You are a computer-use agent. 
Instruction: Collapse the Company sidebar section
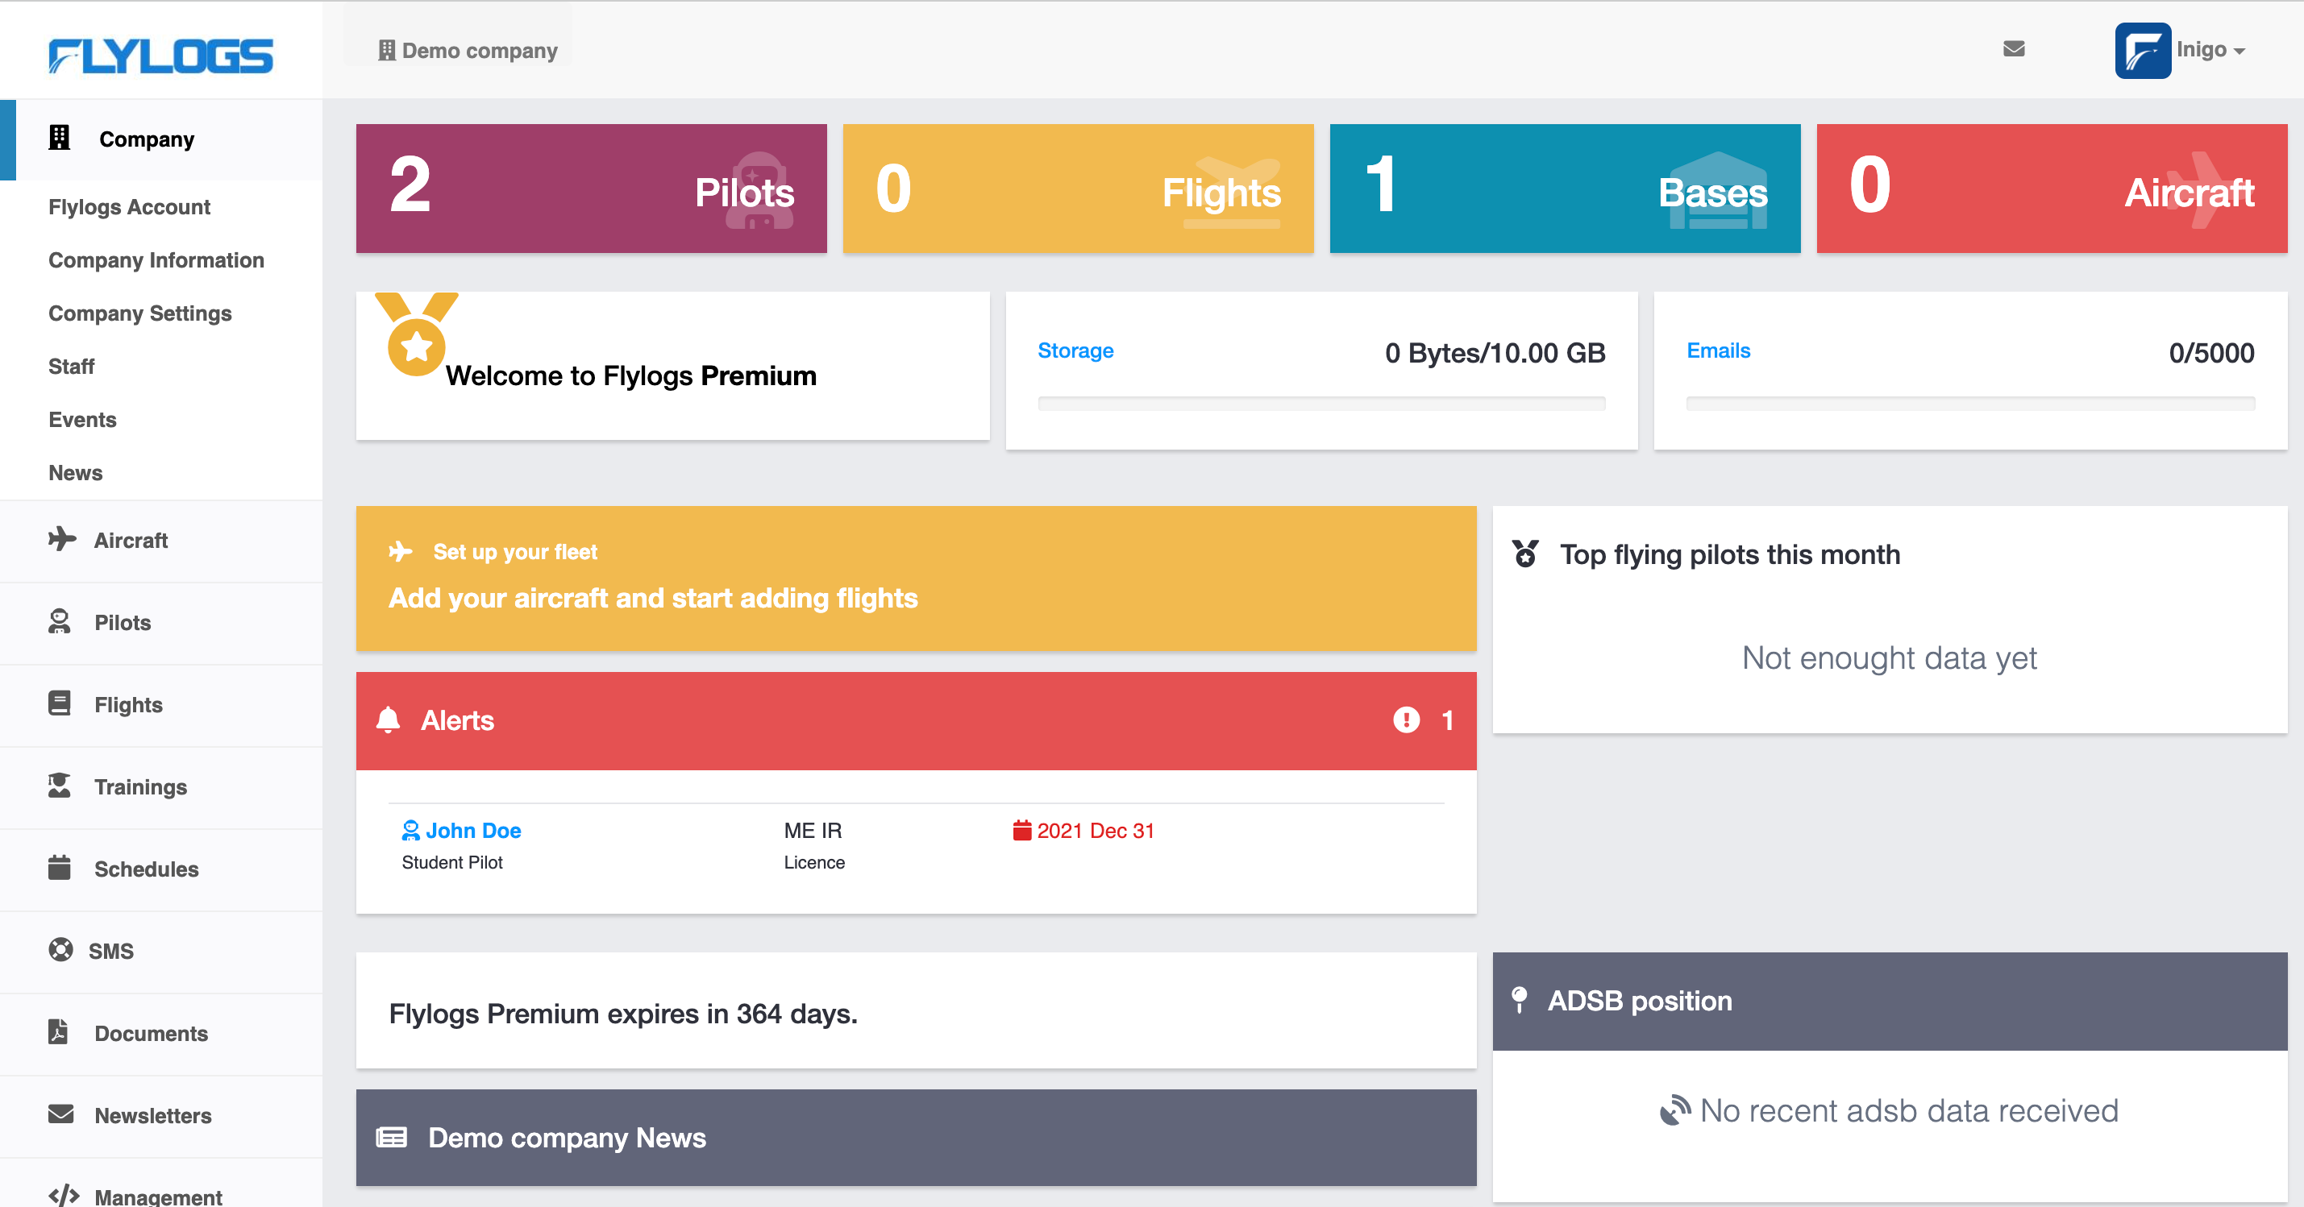click(x=146, y=139)
